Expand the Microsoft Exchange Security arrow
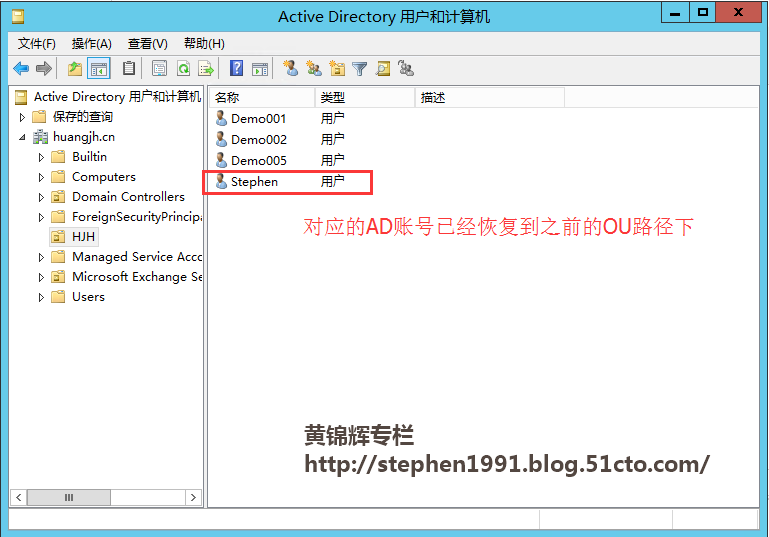 pos(41,278)
